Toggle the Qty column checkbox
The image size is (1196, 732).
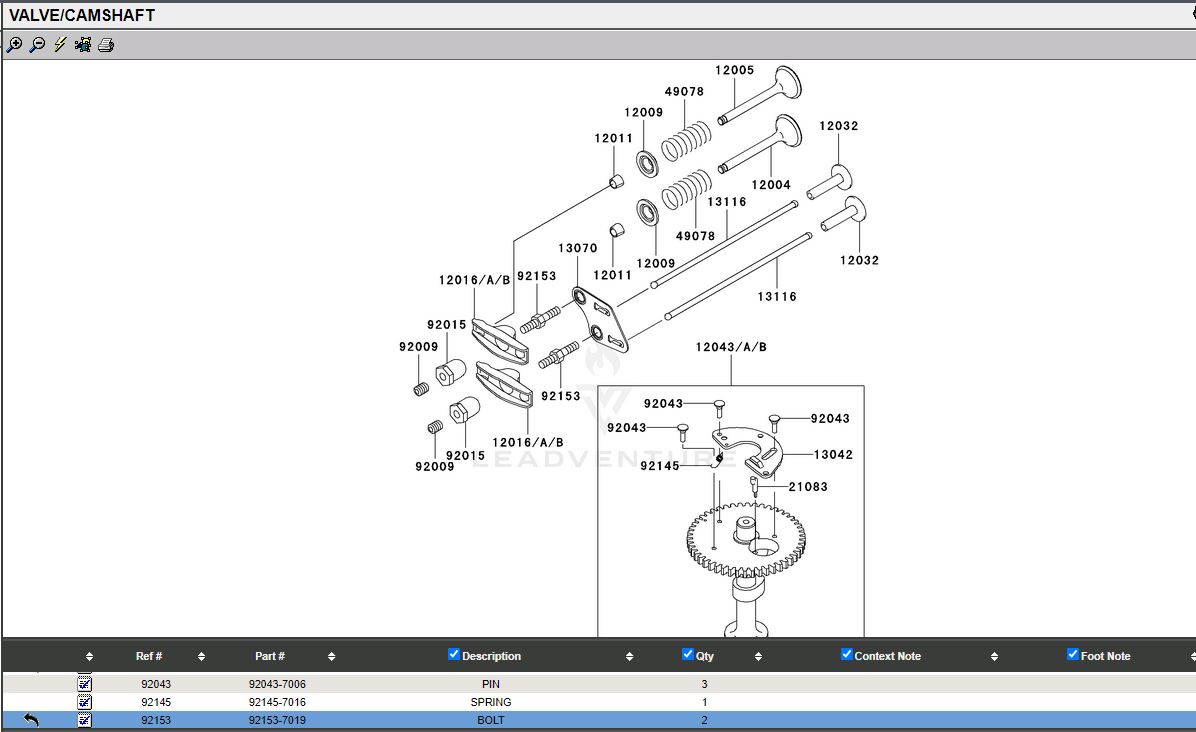688,655
